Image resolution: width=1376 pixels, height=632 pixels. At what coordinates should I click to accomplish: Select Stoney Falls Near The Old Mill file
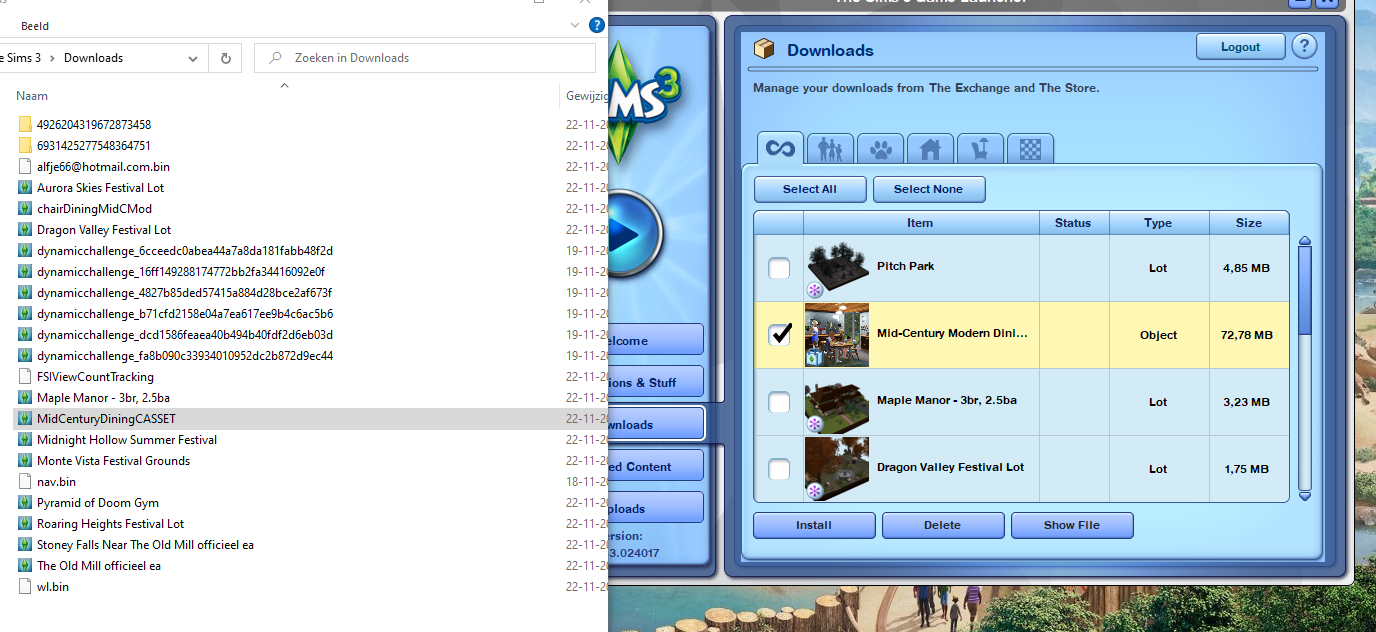coord(145,545)
